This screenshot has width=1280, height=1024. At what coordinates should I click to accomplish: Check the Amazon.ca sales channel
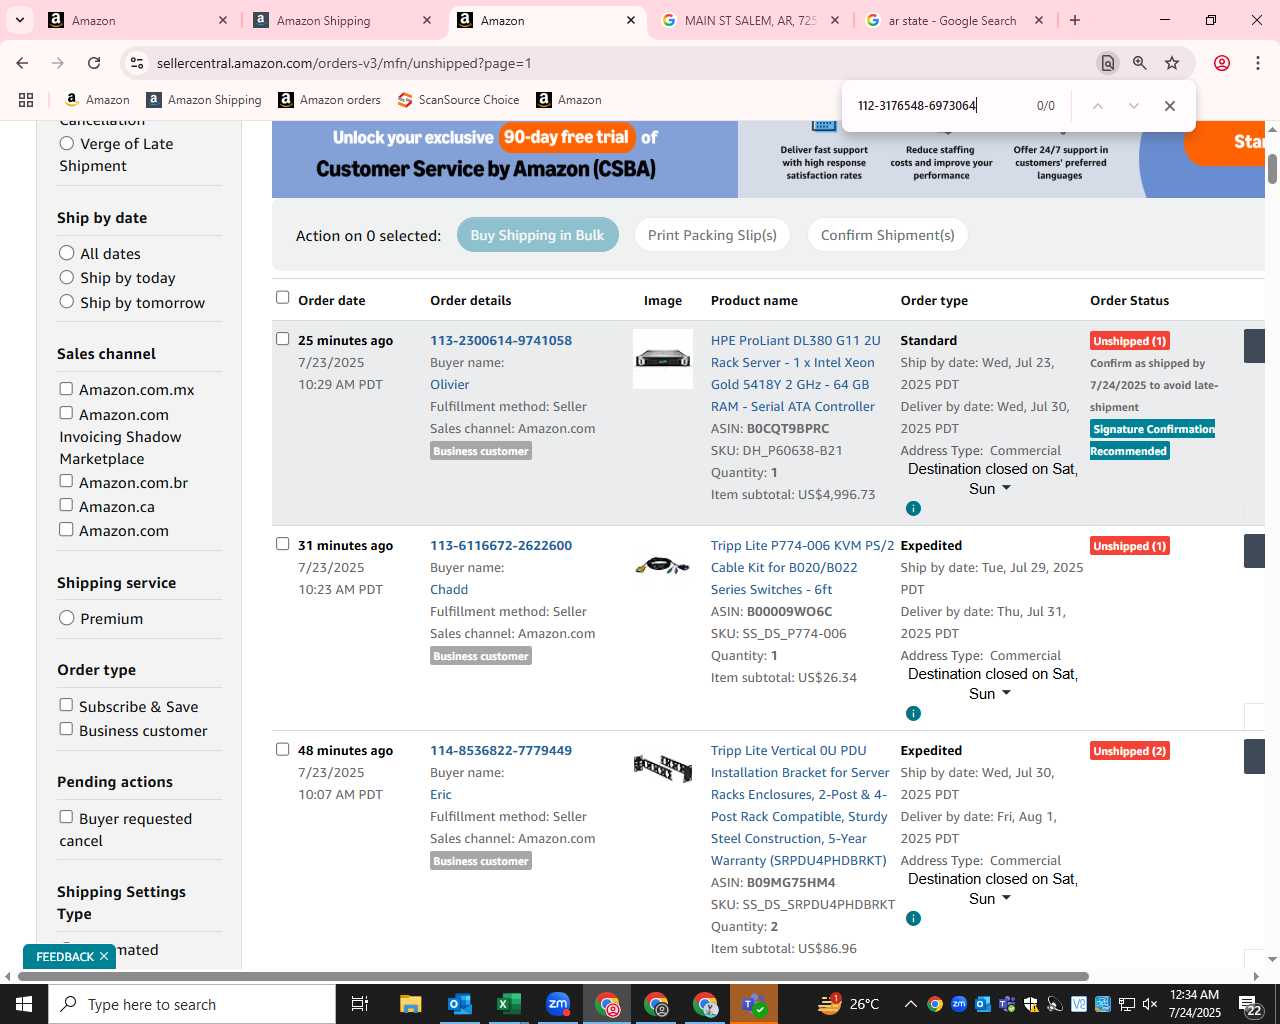pos(66,505)
